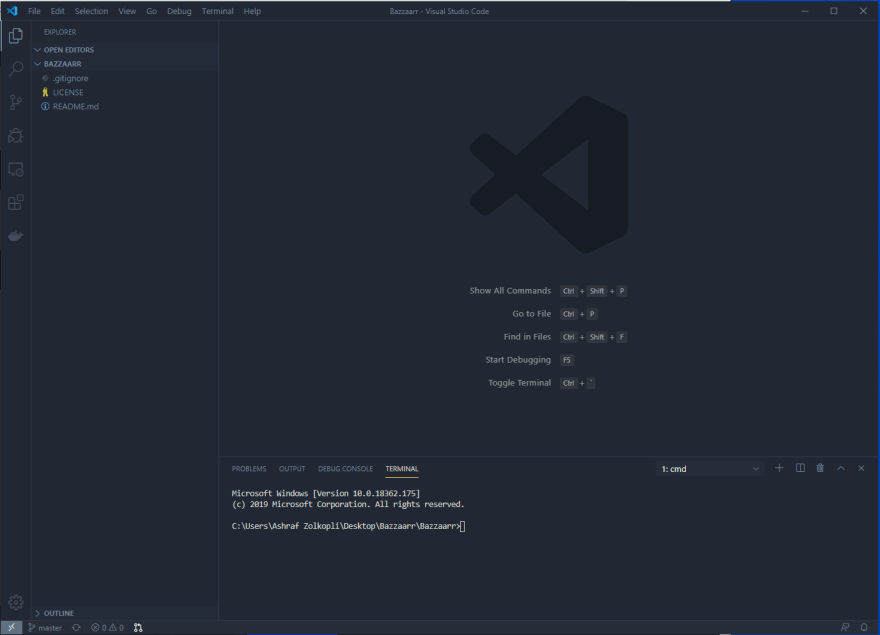Click the 'Microsoft Windows [Version 10.0.18362.175]' line
The height and width of the screenshot is (635, 880).
coord(326,494)
